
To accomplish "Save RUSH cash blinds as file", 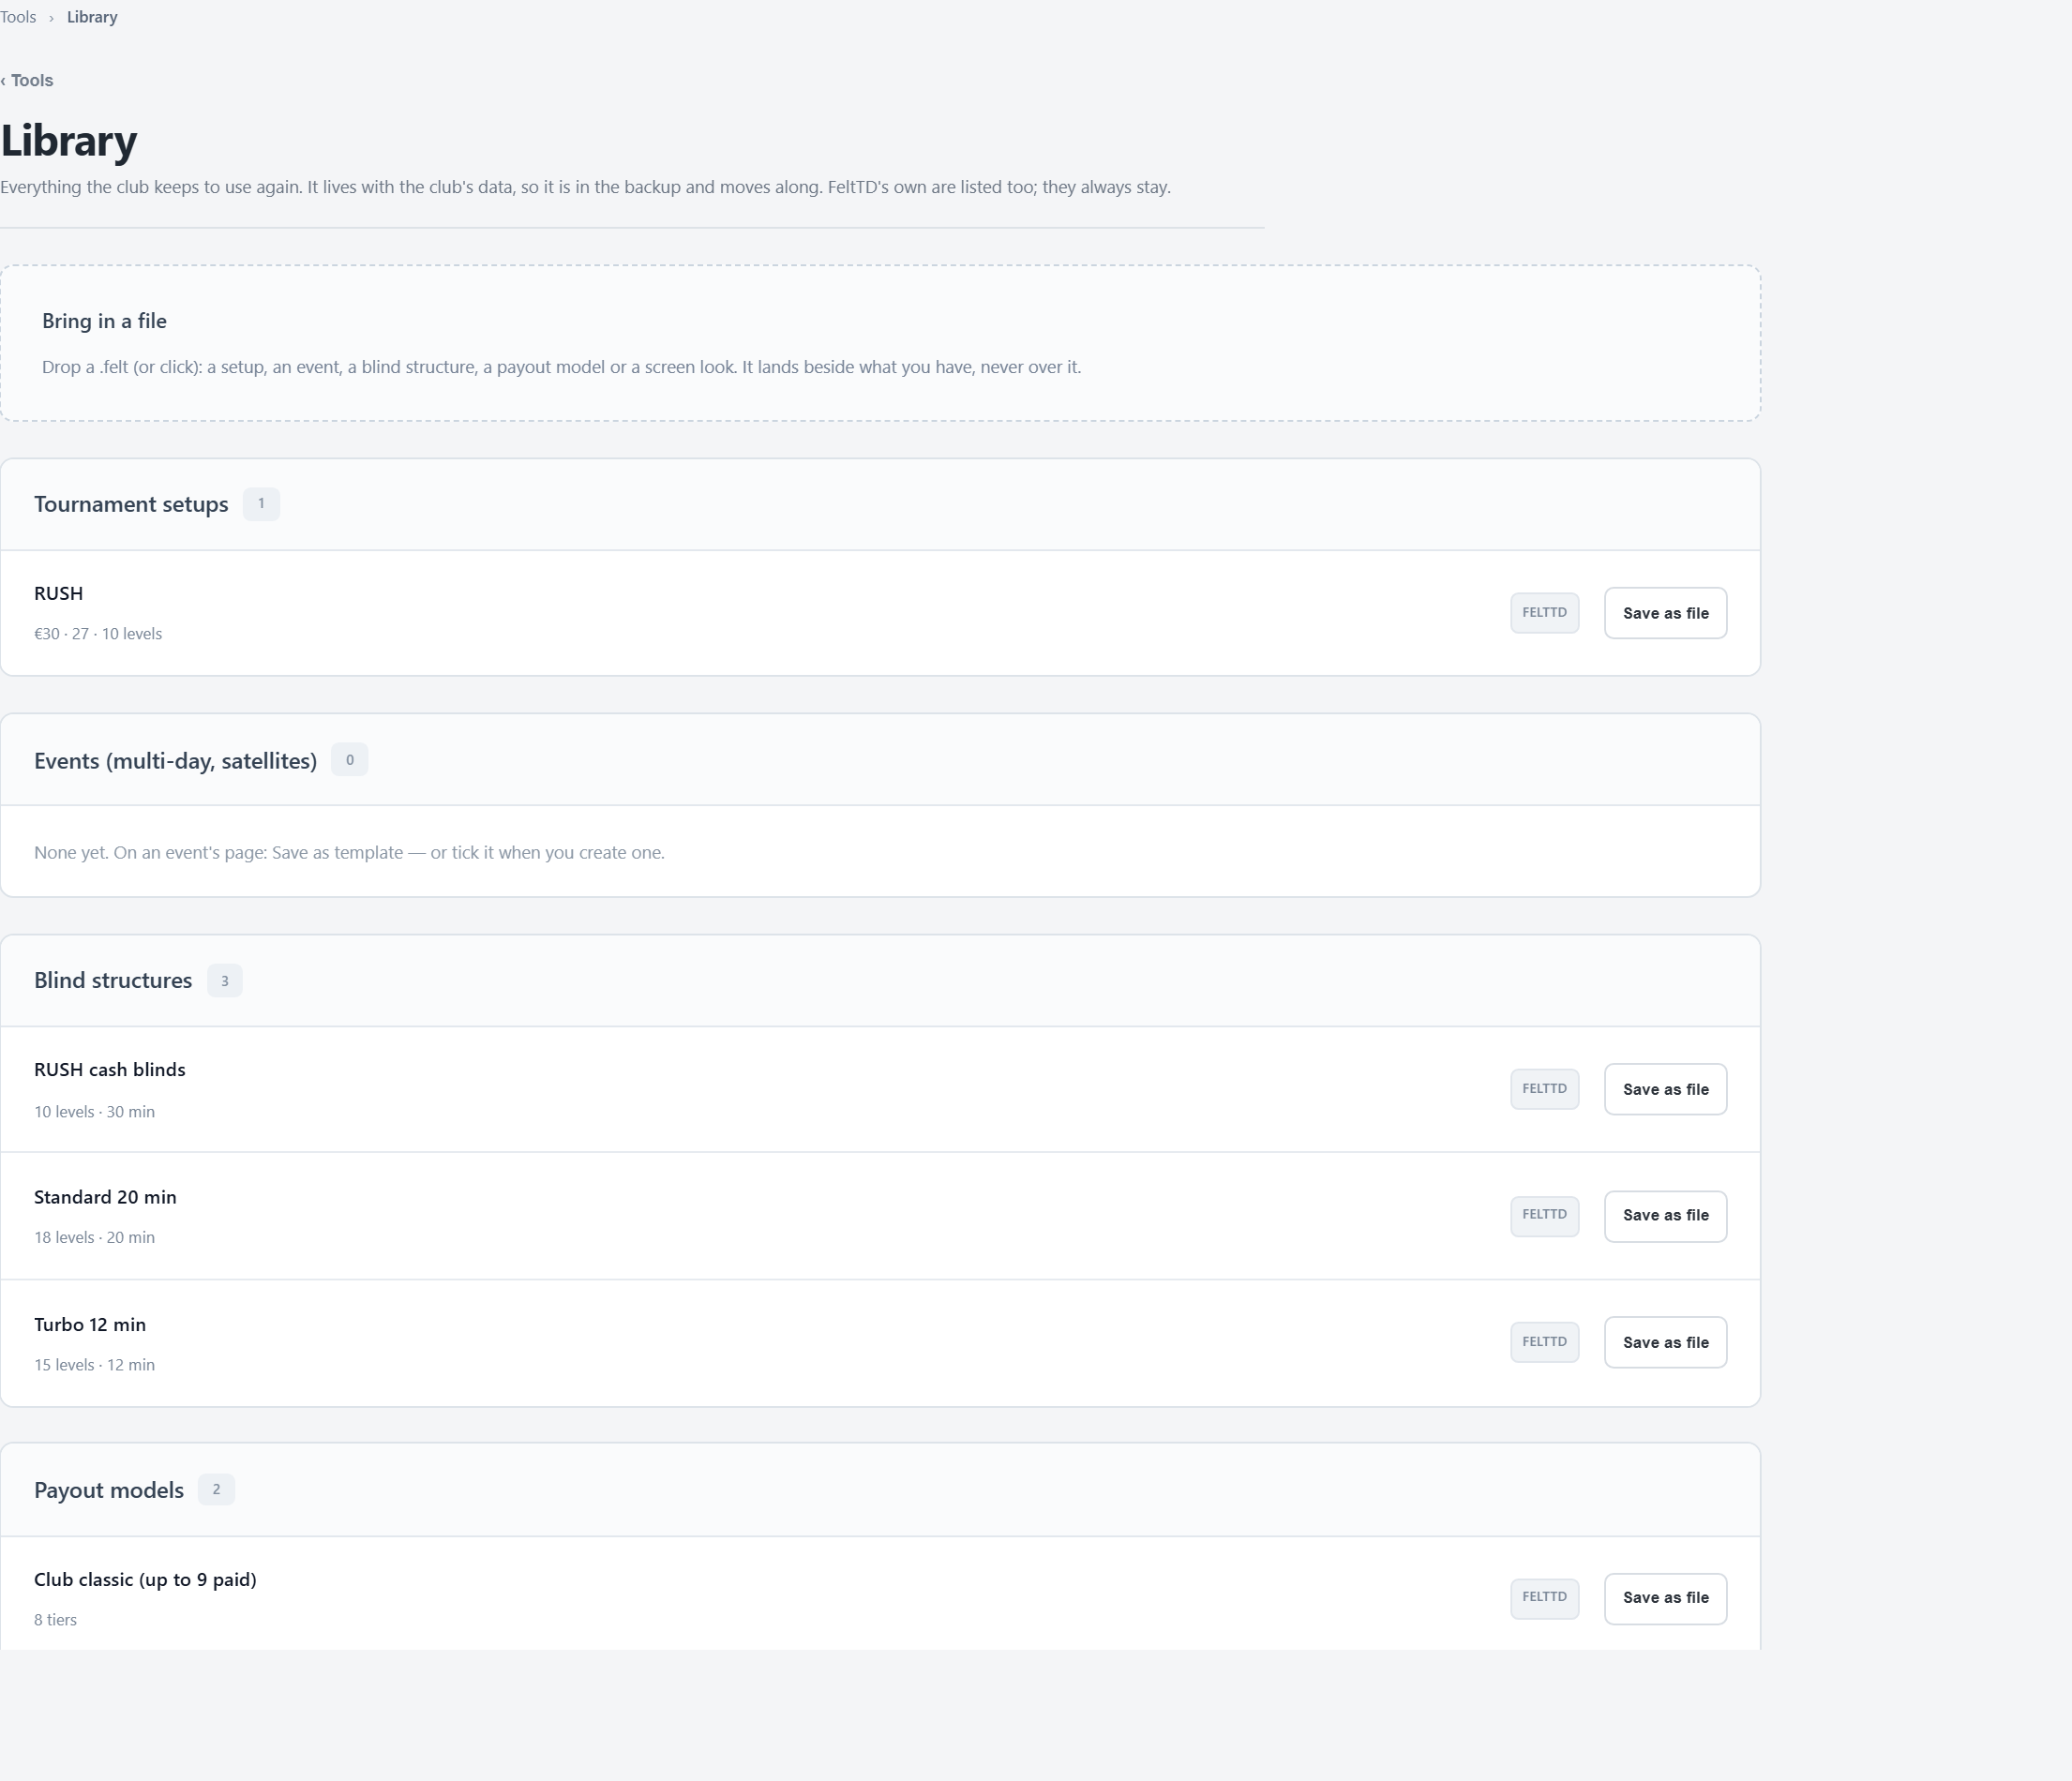I will (x=1665, y=1089).
